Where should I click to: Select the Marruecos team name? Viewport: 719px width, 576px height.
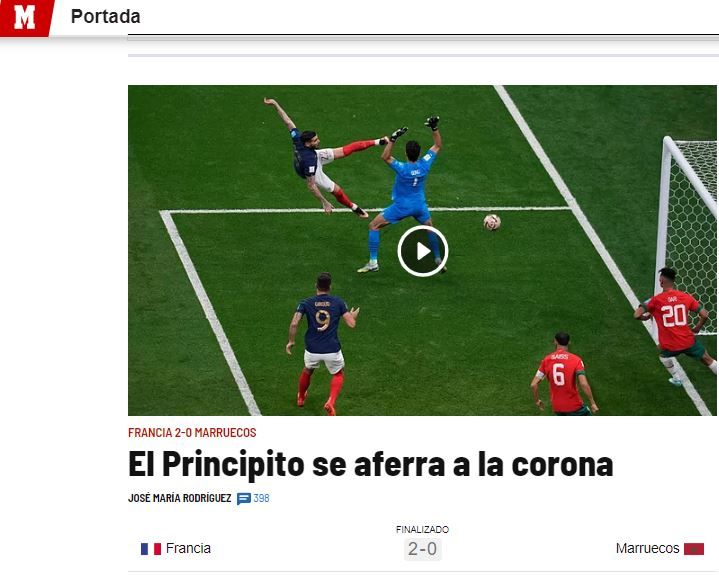tap(647, 548)
